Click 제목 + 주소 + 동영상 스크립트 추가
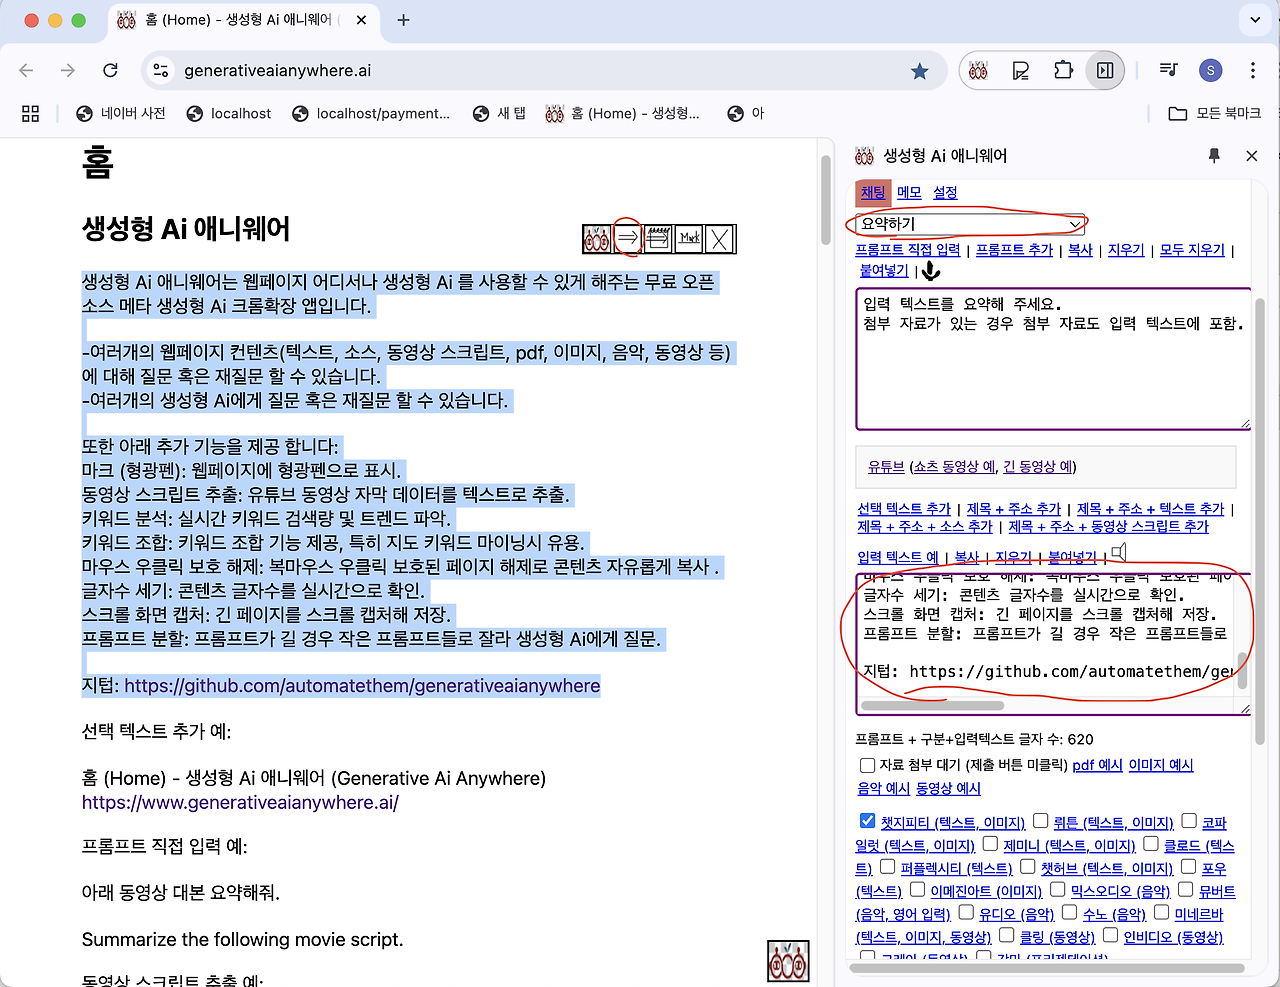Image resolution: width=1280 pixels, height=987 pixels. click(x=1108, y=526)
